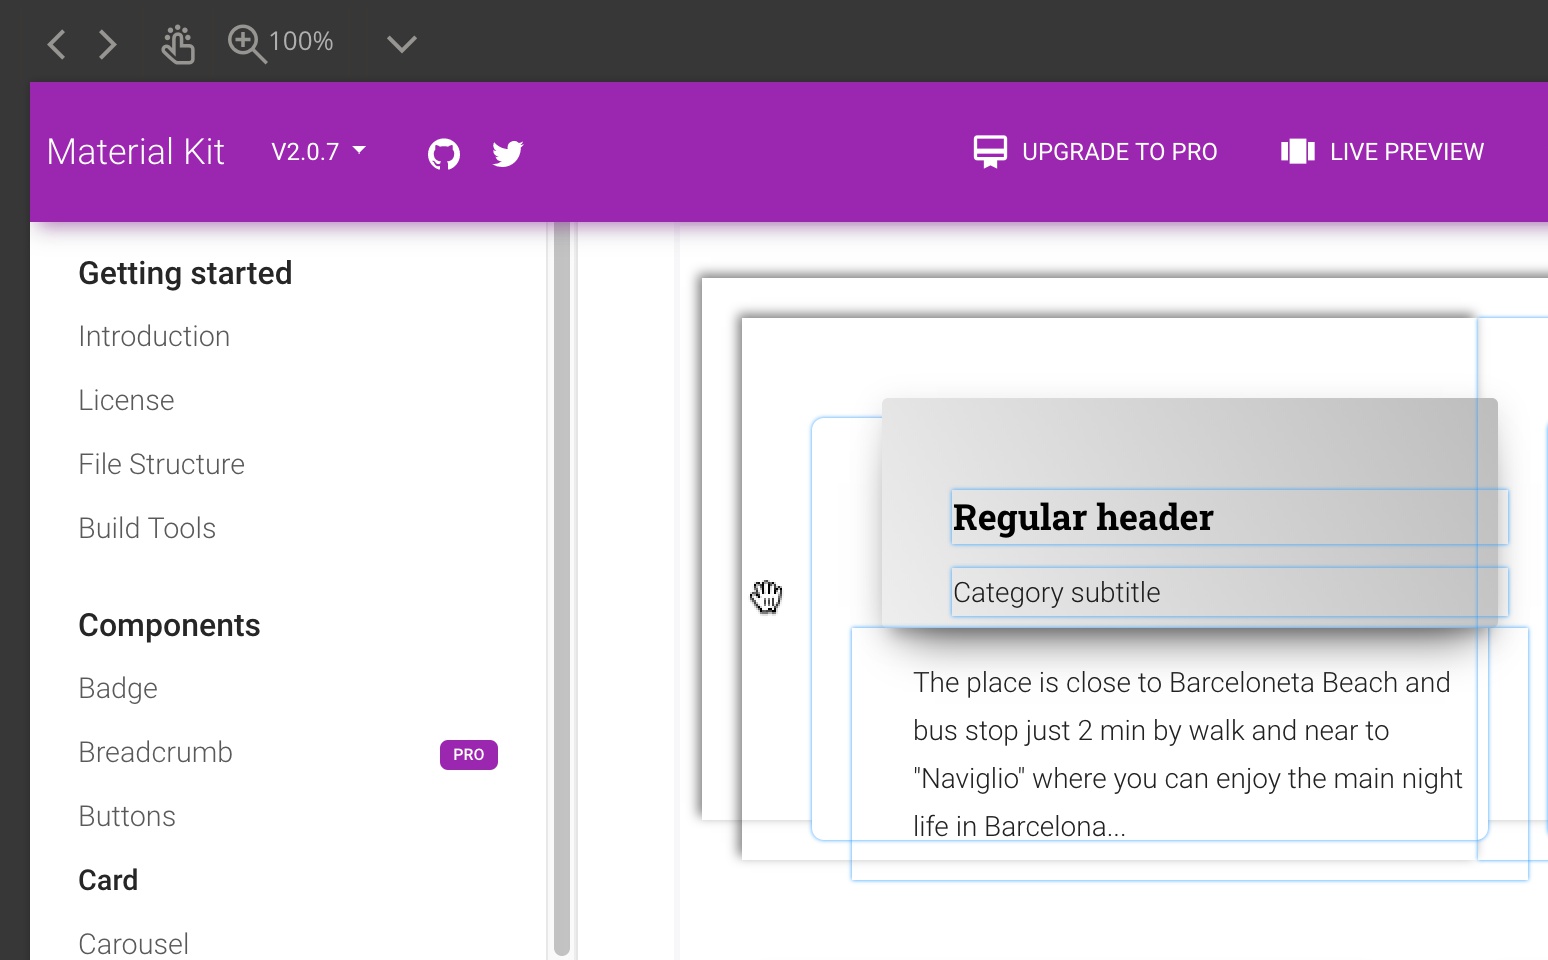The height and width of the screenshot is (960, 1548).
Task: Open the Build Tools page
Action: tap(147, 528)
